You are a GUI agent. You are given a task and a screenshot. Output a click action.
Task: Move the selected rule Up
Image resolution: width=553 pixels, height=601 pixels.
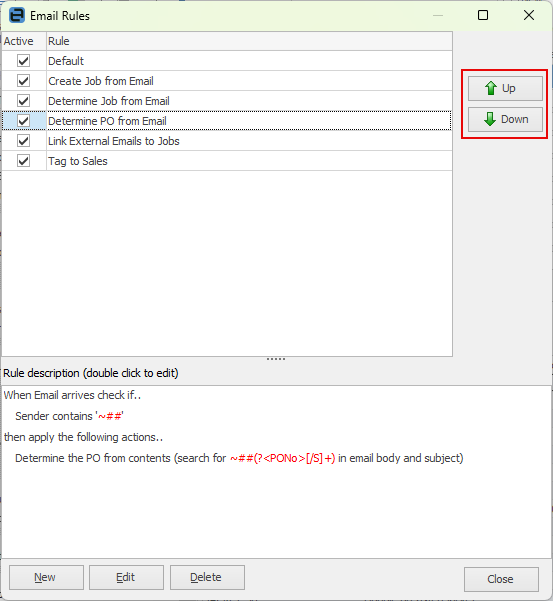505,89
